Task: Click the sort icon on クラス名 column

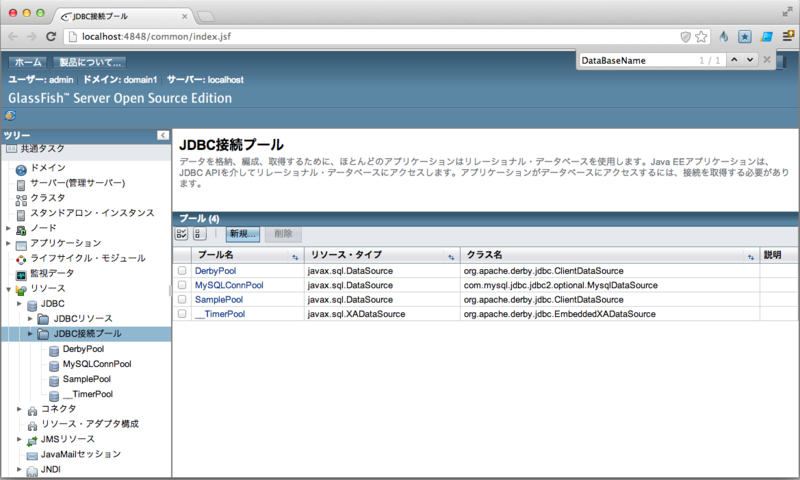Action: (750, 256)
